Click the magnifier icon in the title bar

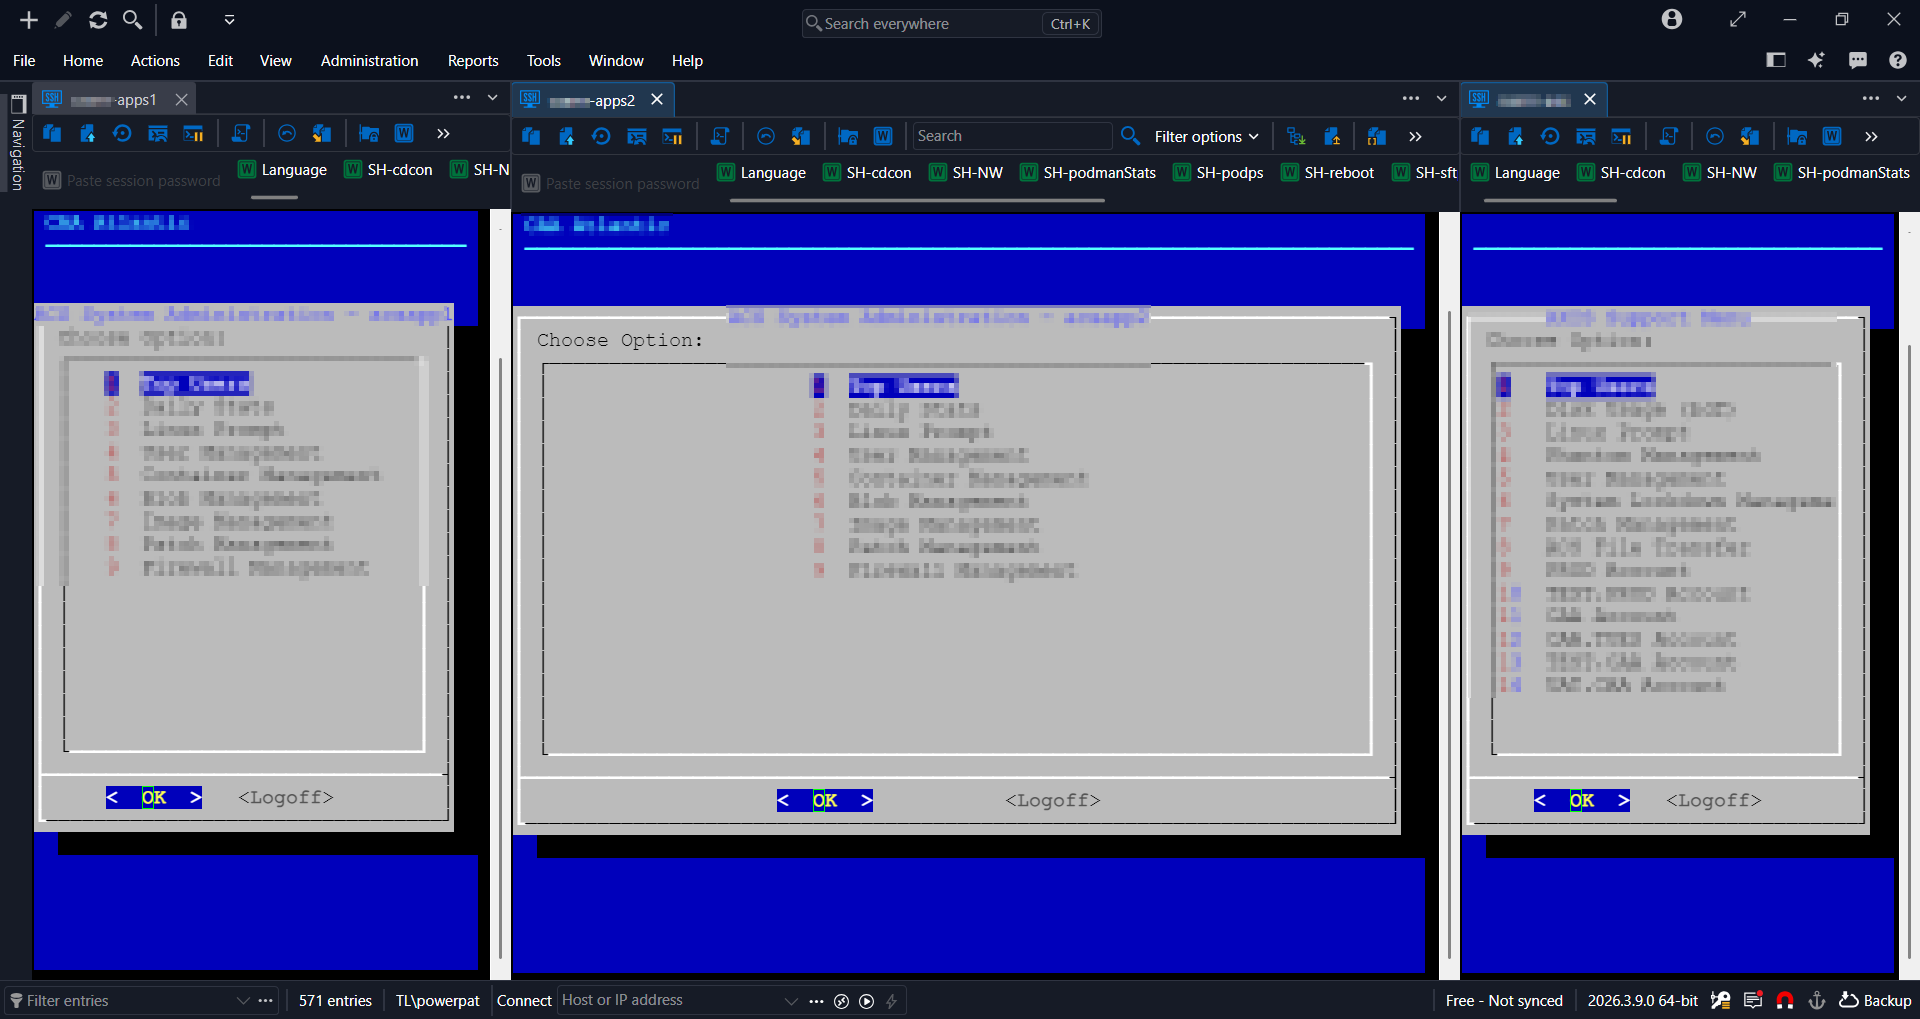132,20
